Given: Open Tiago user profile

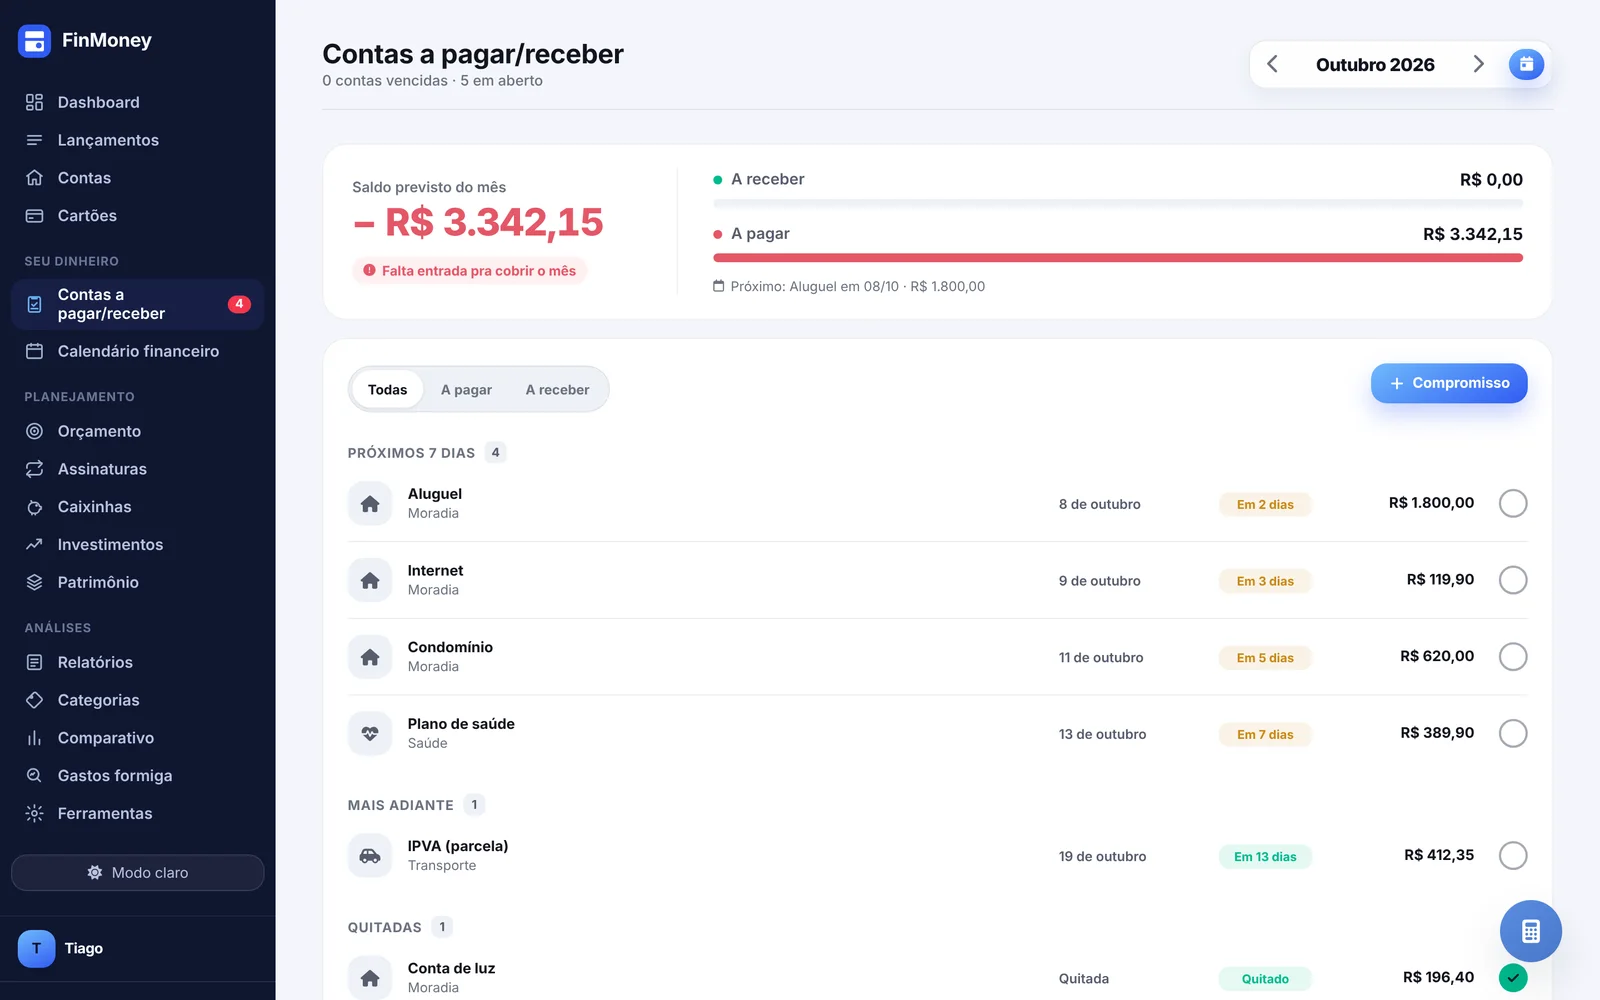Looking at the screenshot, I should (x=61, y=948).
